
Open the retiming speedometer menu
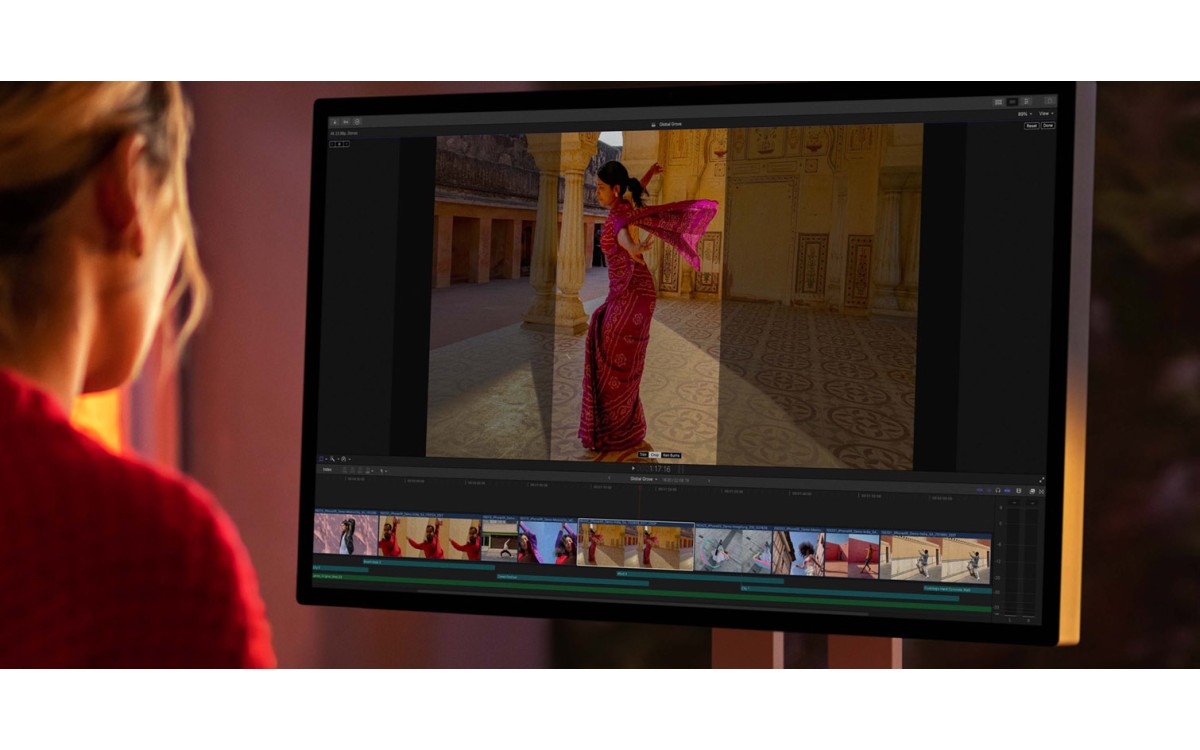coord(345,459)
